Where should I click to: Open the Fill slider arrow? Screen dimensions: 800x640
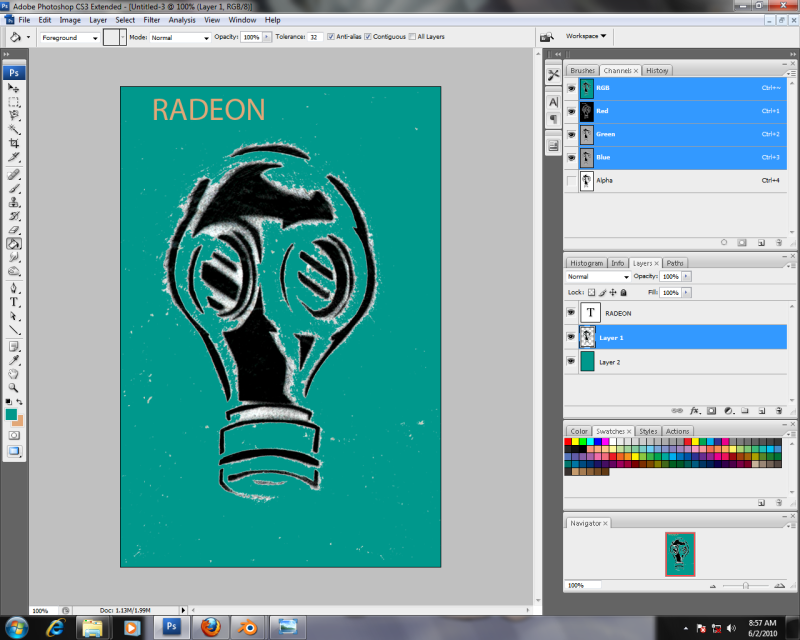[686, 293]
